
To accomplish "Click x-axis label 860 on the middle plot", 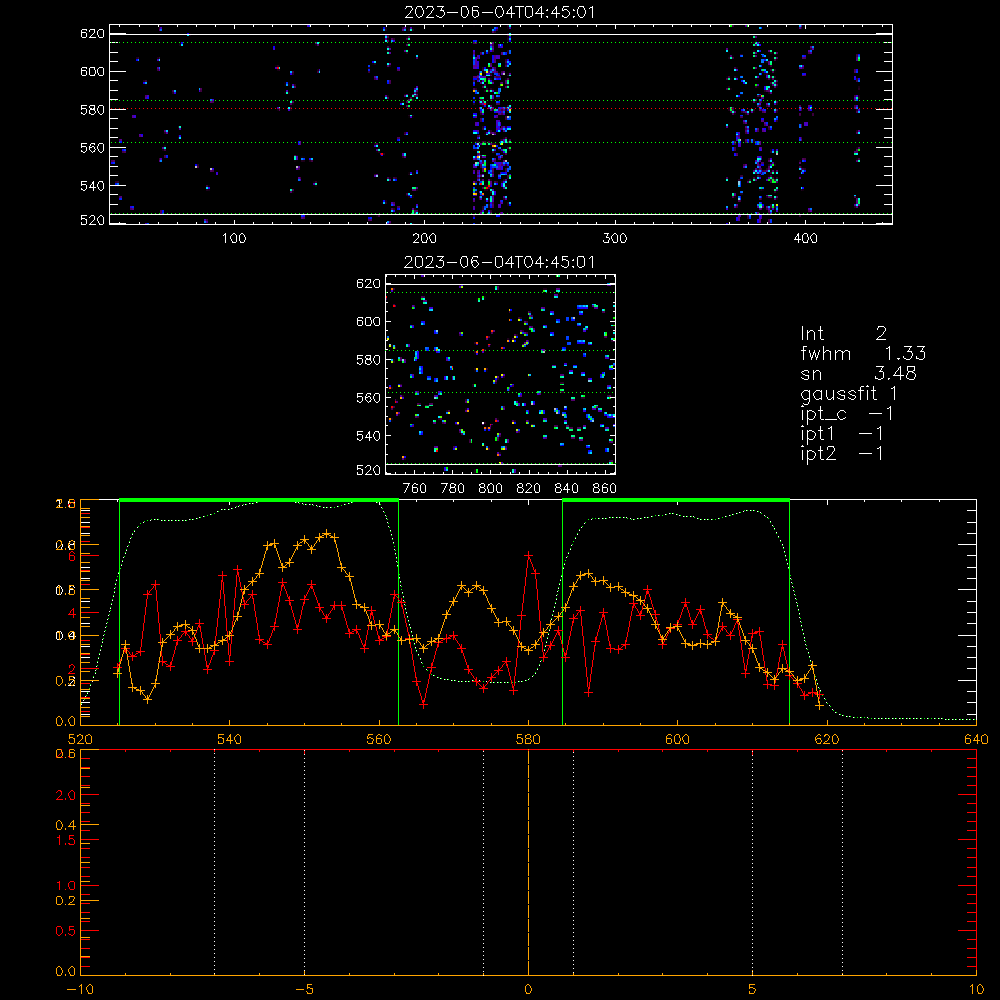I will [604, 488].
